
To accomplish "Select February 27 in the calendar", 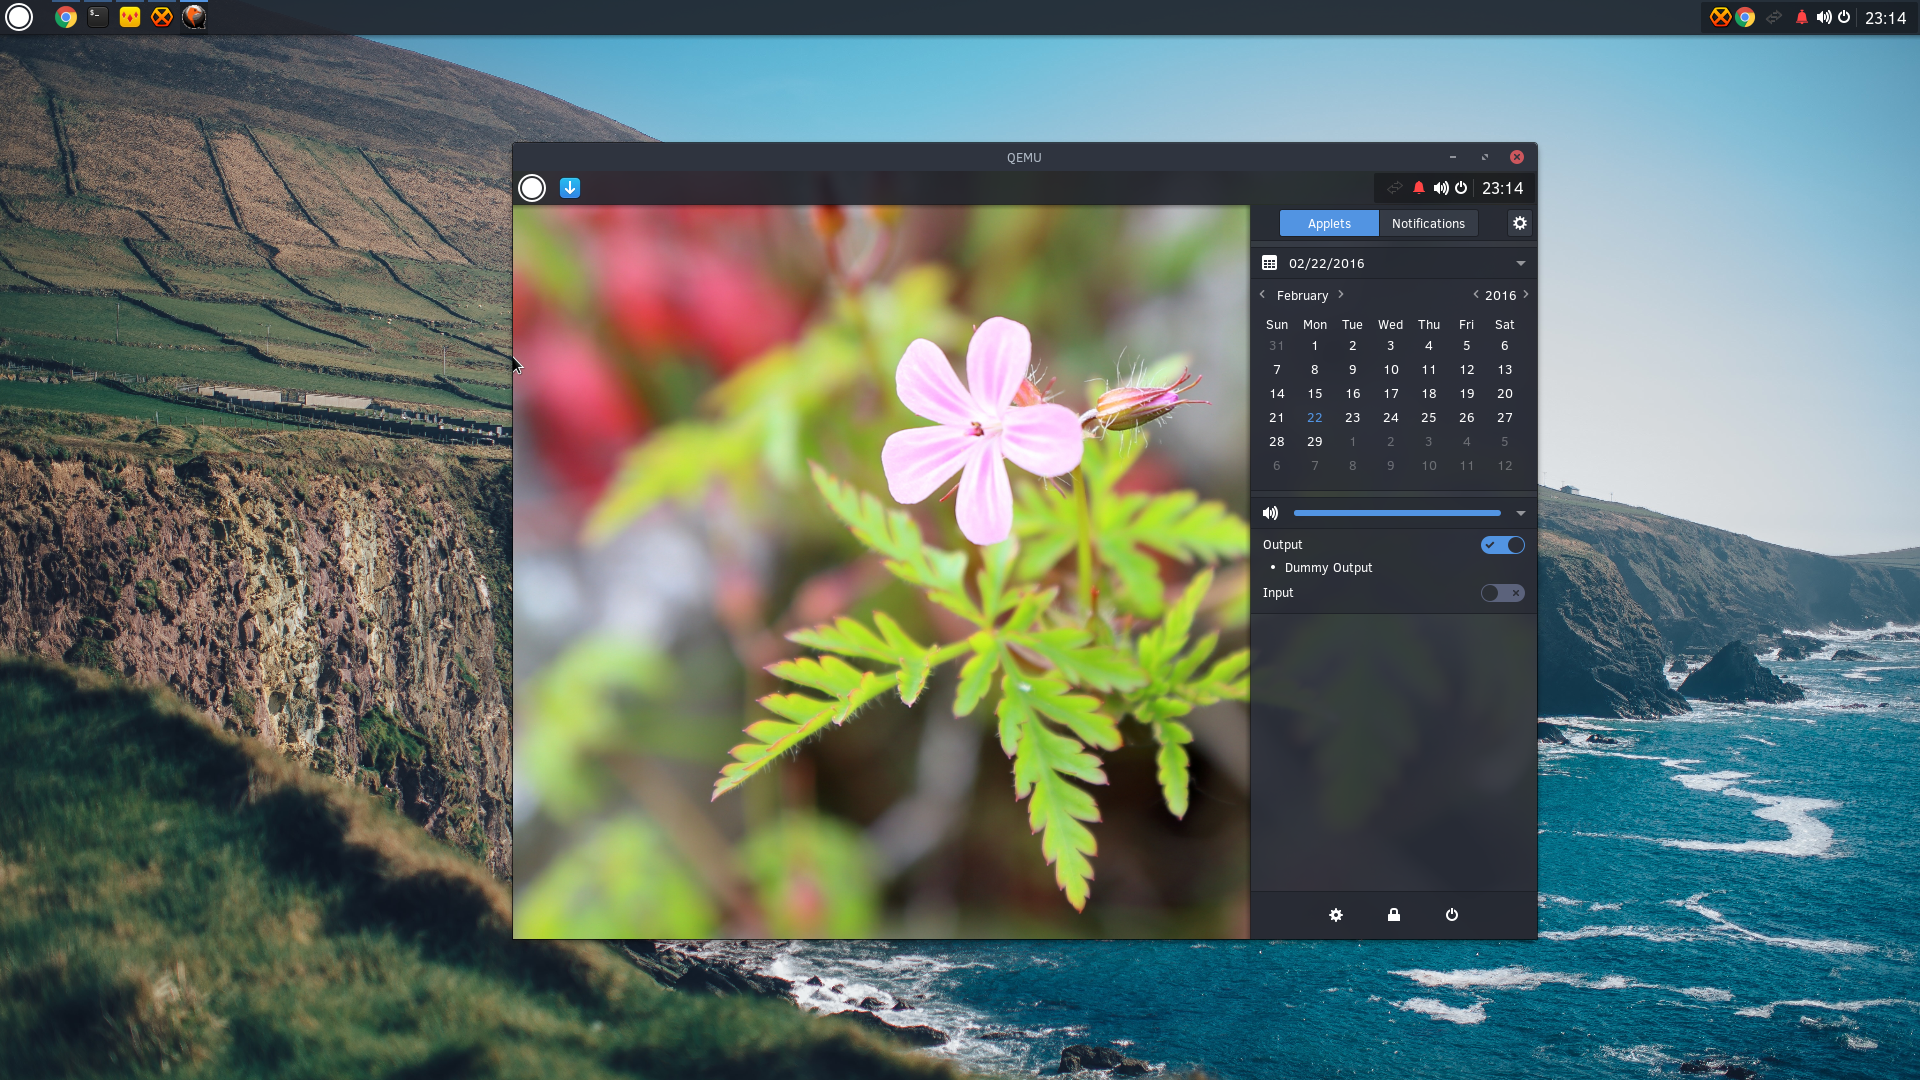I will pyautogui.click(x=1505, y=418).
